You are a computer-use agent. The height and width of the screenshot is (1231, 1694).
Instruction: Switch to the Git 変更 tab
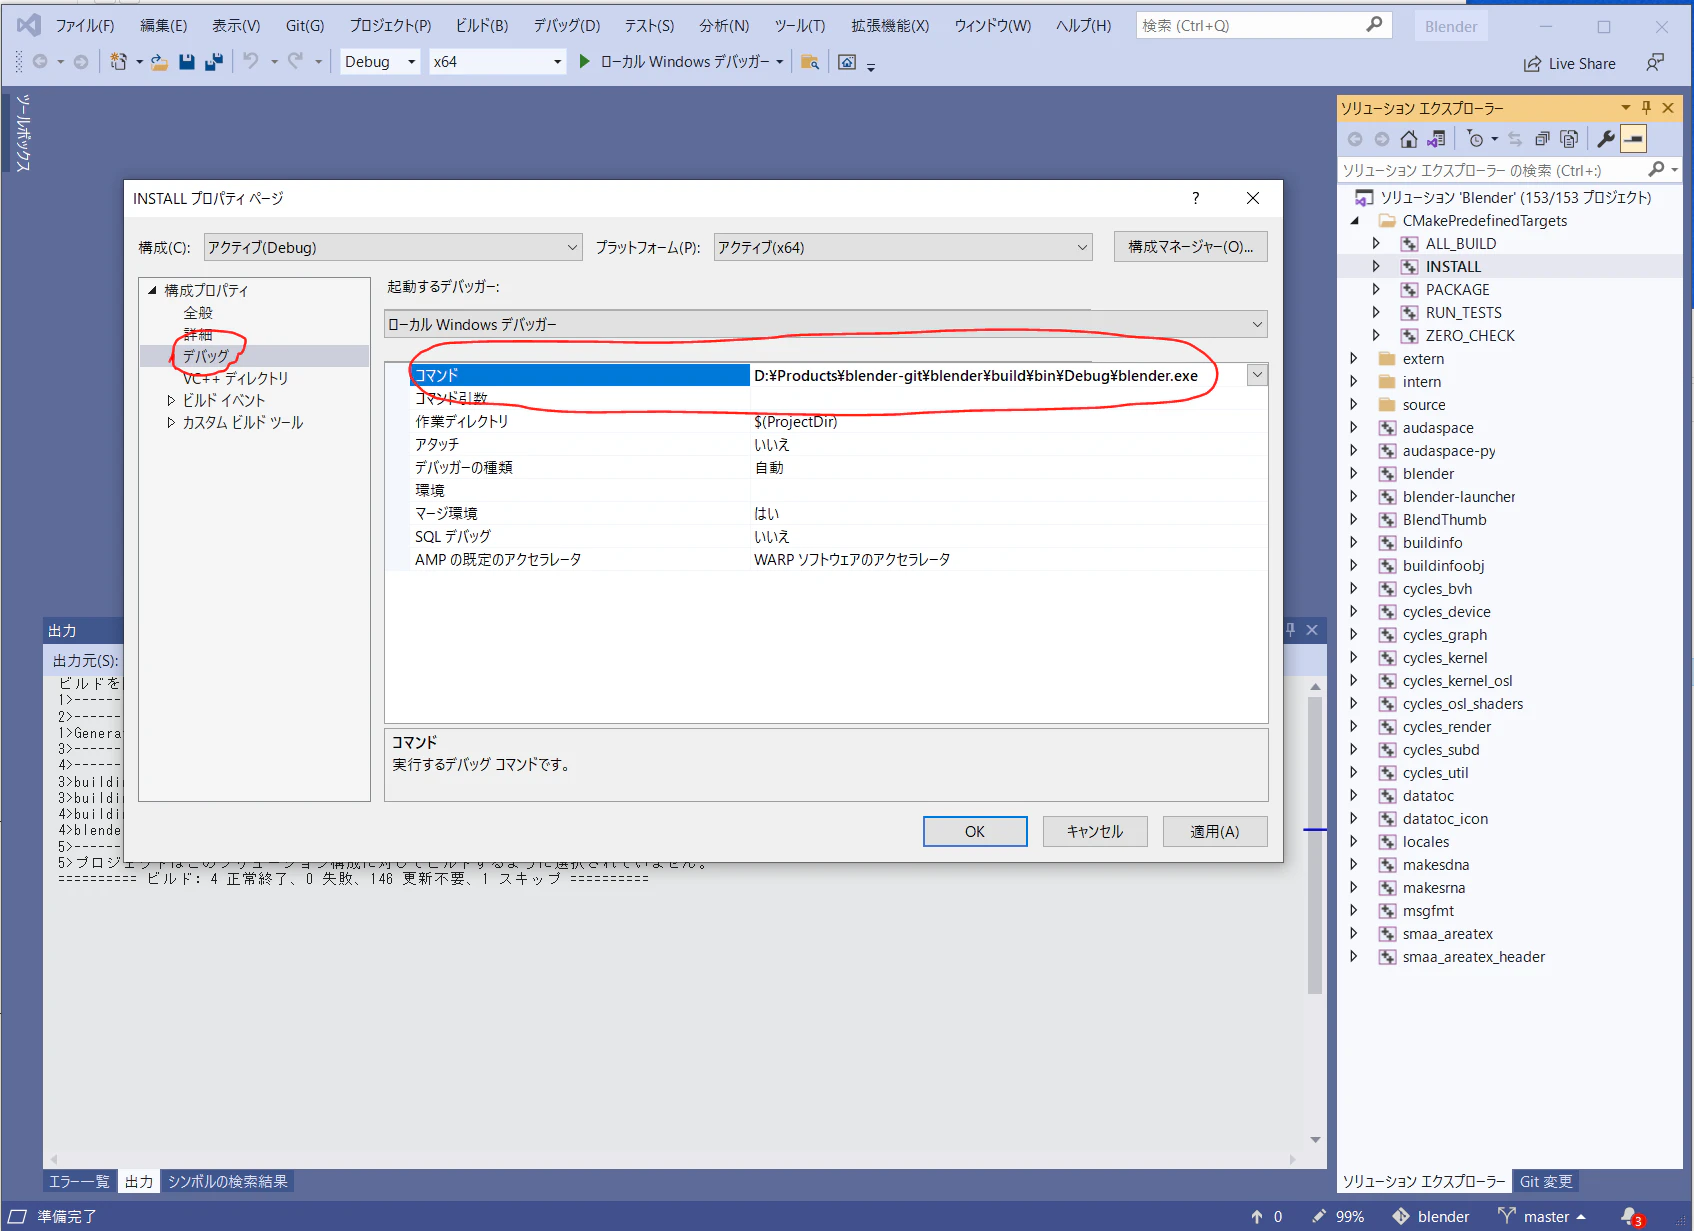(x=1546, y=1181)
